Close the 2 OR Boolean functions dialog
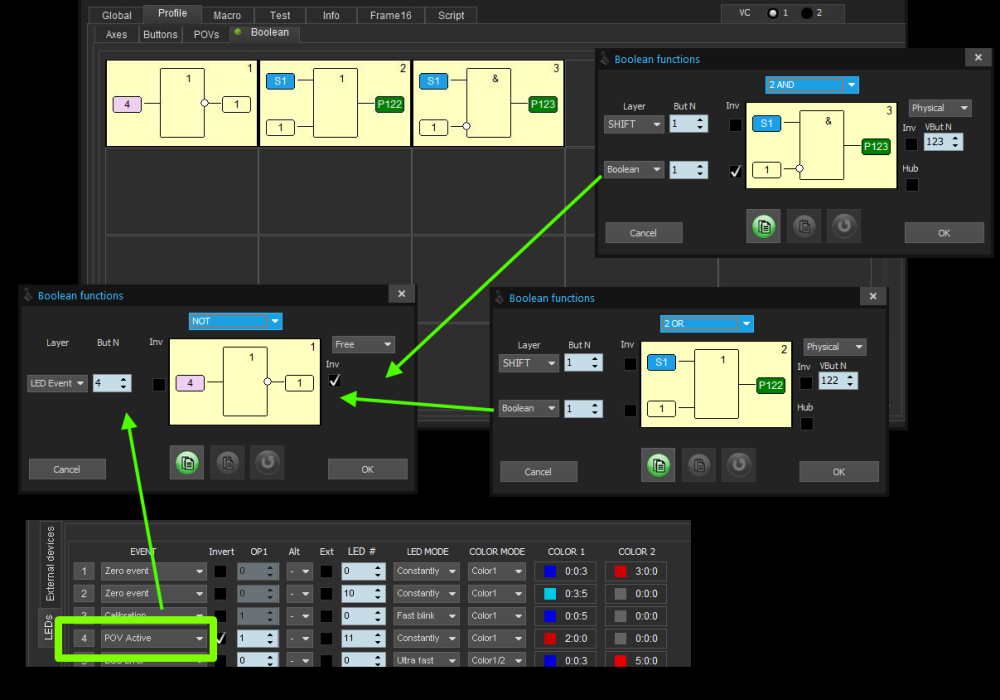Viewport: 1000px width, 700px height. [x=873, y=296]
